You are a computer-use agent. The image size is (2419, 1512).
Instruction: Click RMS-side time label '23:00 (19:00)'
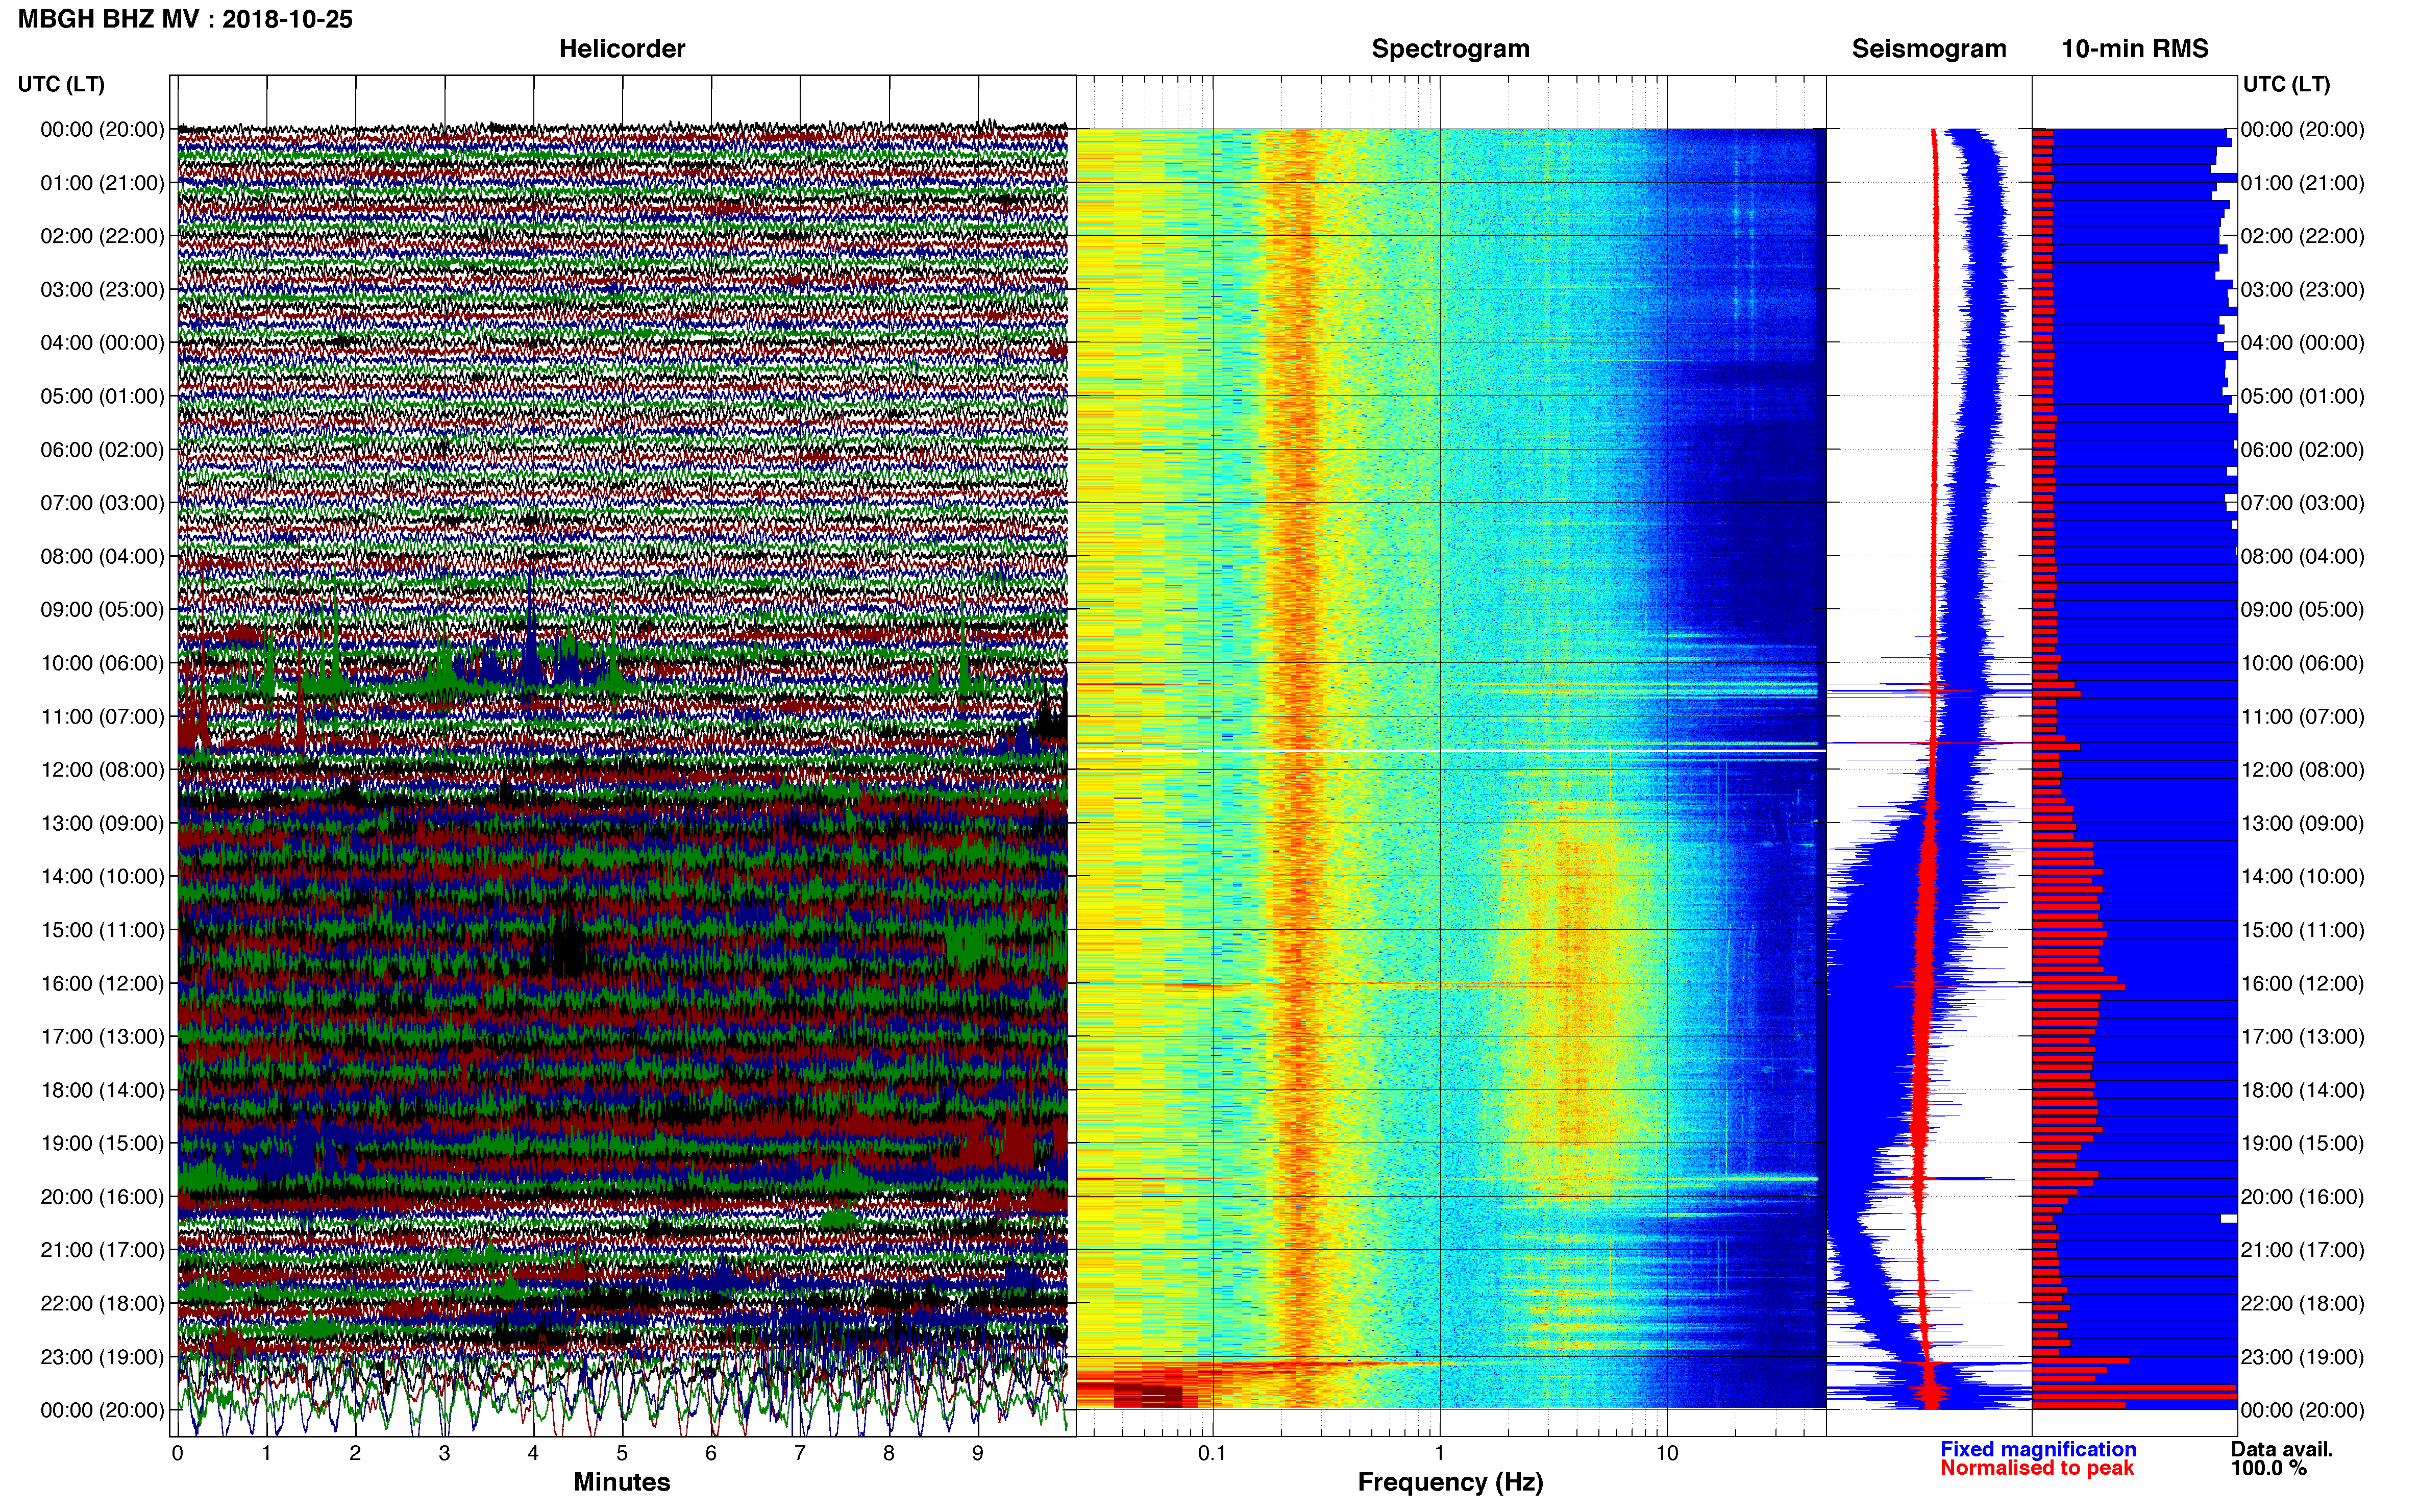coord(2303,1357)
